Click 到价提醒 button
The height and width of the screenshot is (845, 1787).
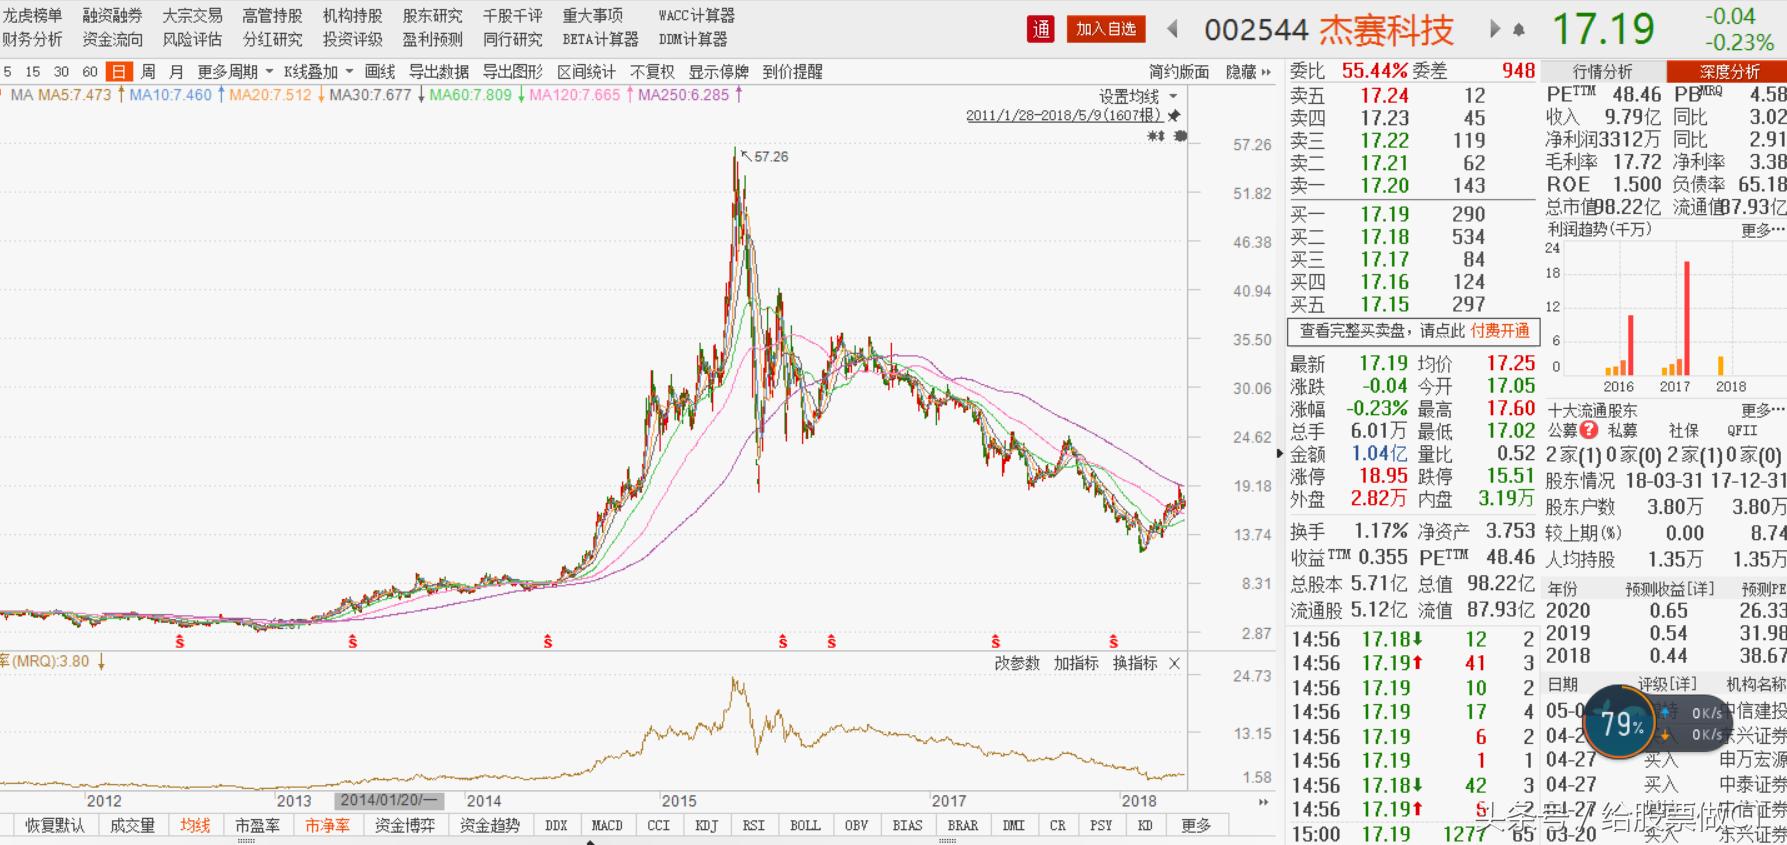(792, 72)
